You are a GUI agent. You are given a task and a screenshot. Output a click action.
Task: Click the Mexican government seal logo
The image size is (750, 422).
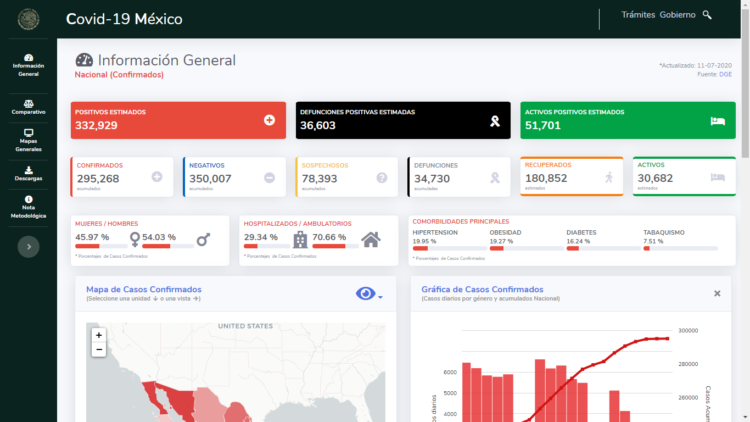coord(28,19)
